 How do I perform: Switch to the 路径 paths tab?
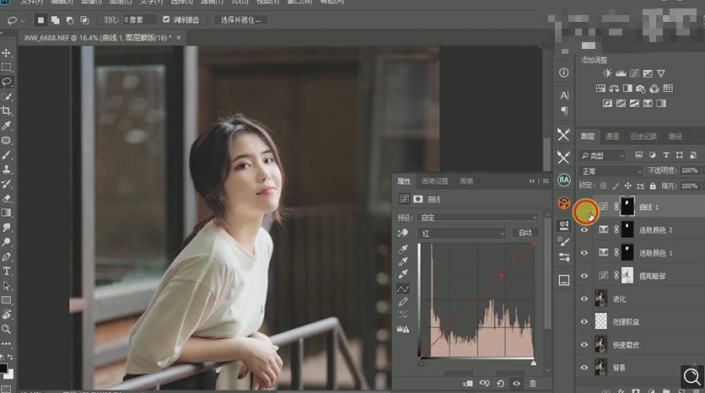pyautogui.click(x=675, y=136)
